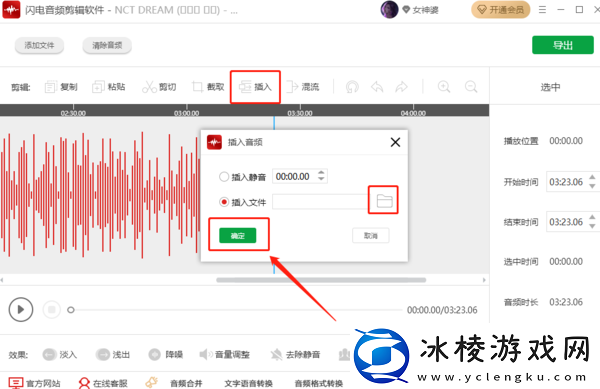The width and height of the screenshot is (600, 389).
Task: Decrease silence duration with down arrow
Action: click(x=321, y=179)
